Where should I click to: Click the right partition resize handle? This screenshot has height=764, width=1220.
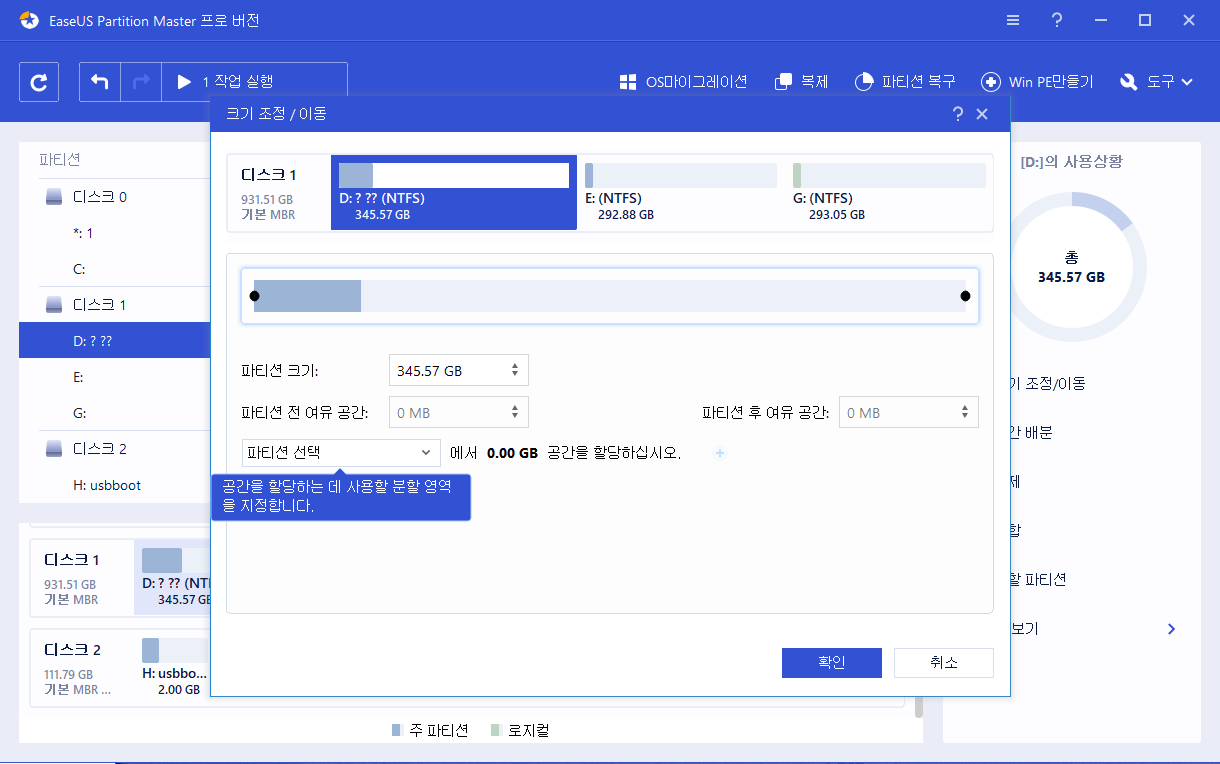(x=965, y=295)
